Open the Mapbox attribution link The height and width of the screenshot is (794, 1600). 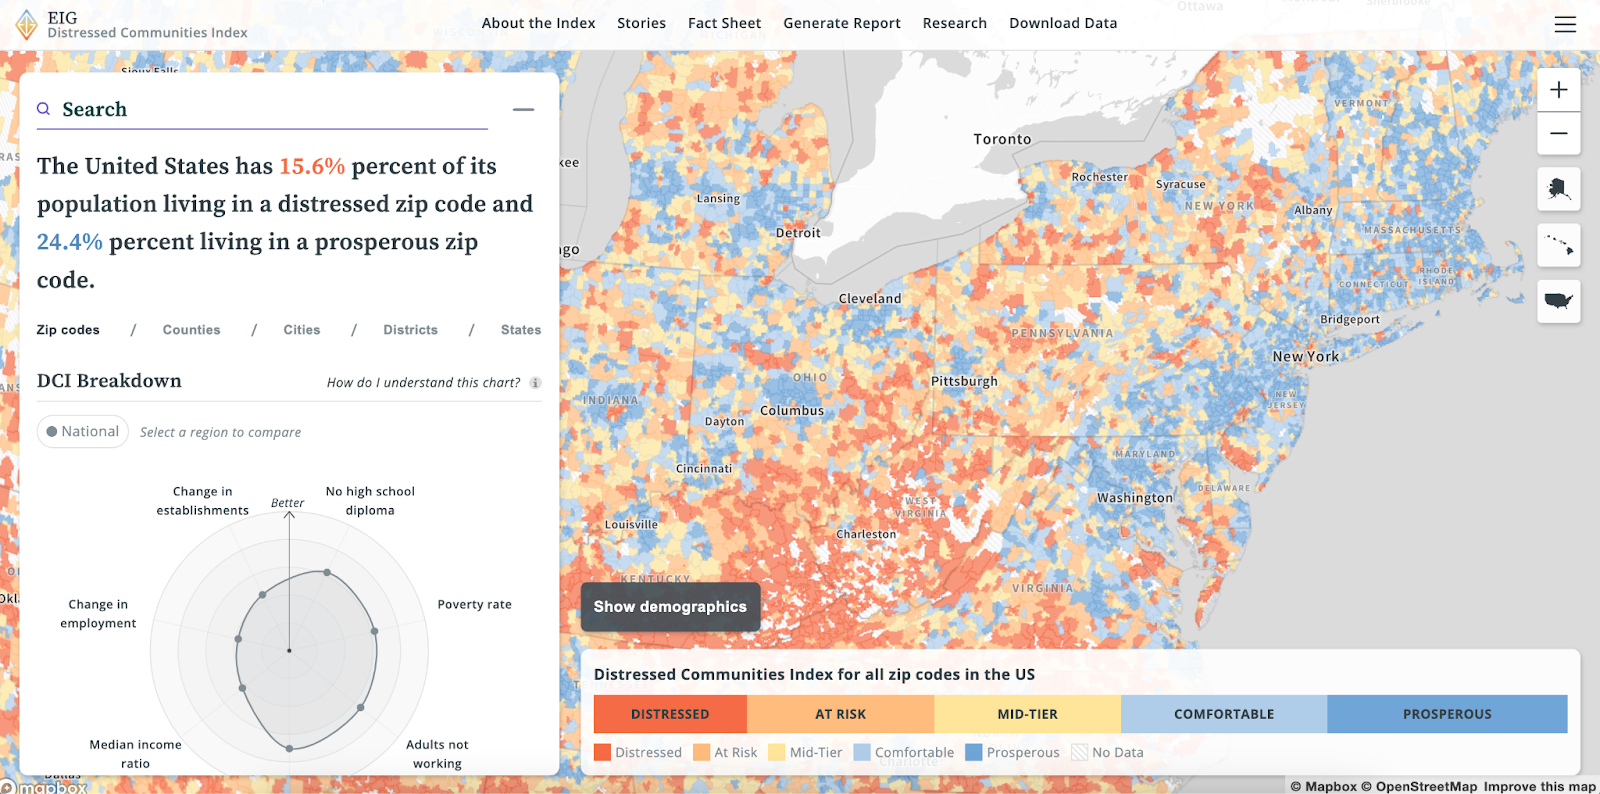pyautogui.click(x=1323, y=787)
